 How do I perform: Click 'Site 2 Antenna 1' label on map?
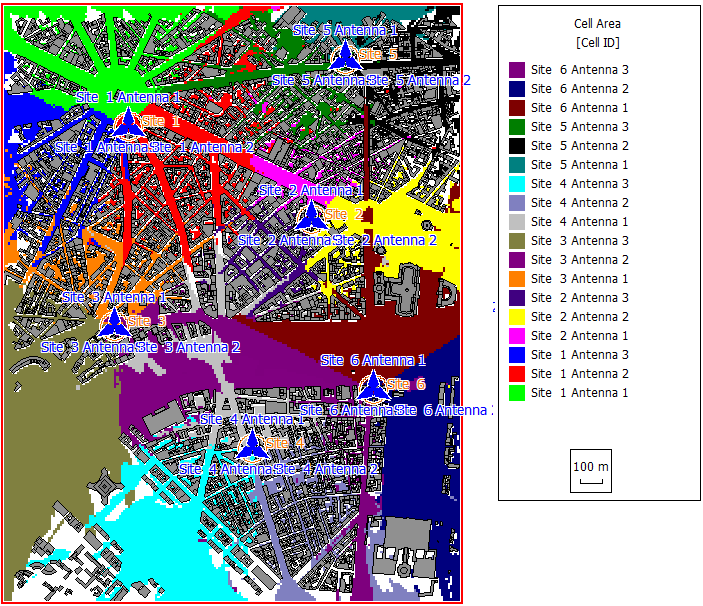[310, 190]
